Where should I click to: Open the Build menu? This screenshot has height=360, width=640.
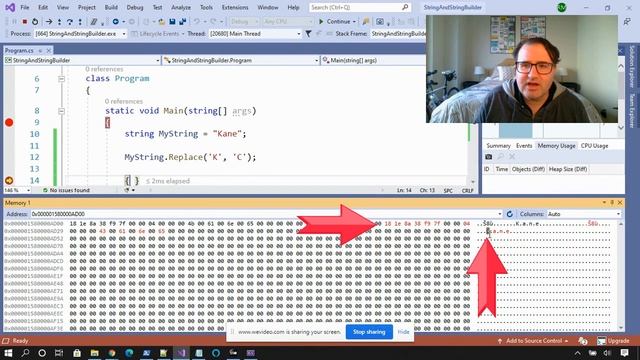pos(111,7)
